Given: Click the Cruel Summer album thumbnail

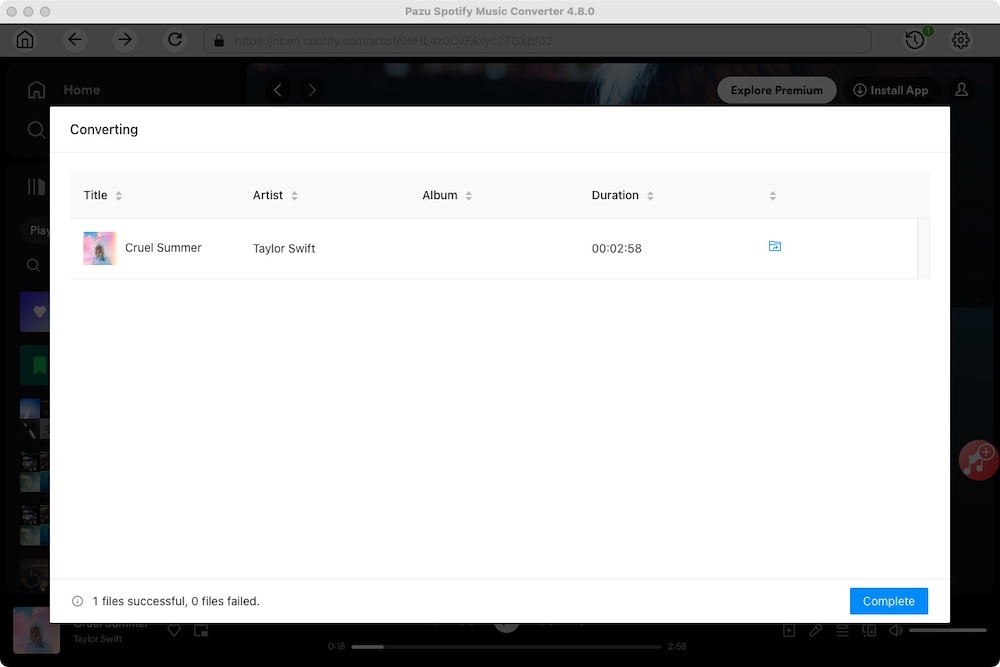Looking at the screenshot, I should [100, 248].
